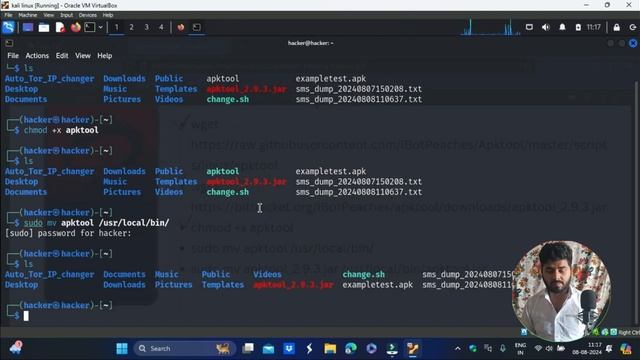The height and width of the screenshot is (360, 640).
Task: Open terminal emulator launcher in Kali panel
Action: coord(90,27)
